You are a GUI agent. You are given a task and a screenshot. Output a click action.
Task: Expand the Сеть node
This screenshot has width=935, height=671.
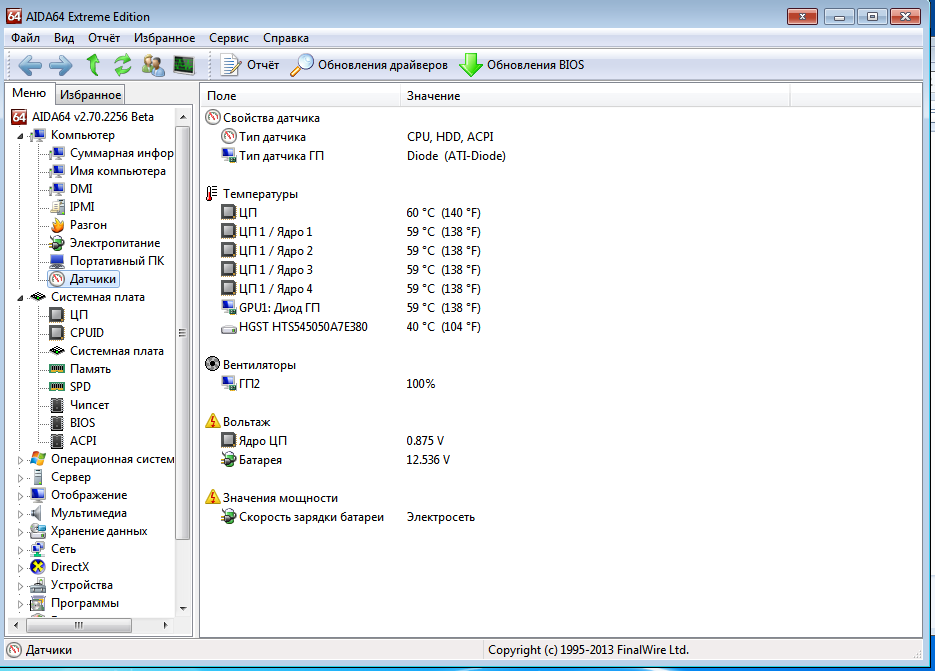coord(20,549)
